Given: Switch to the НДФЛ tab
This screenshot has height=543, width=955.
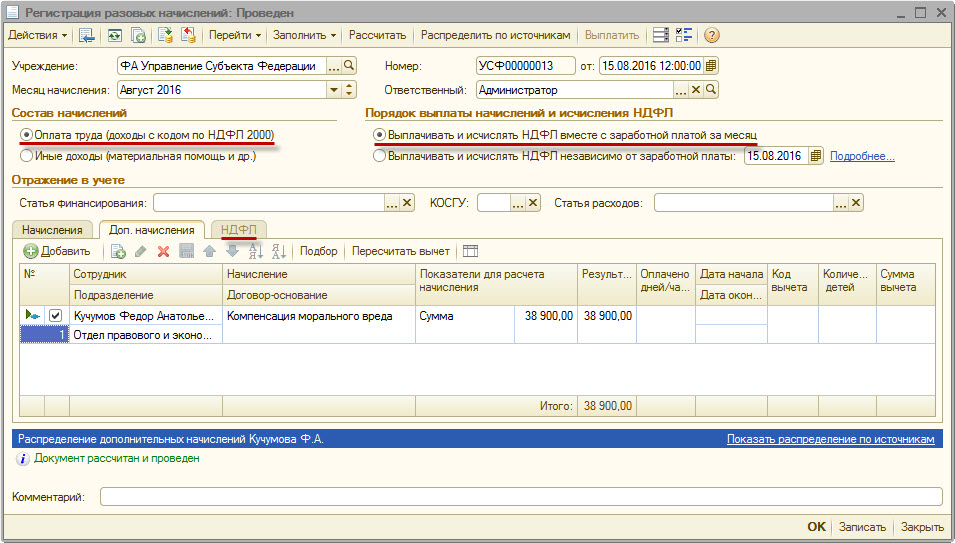Looking at the screenshot, I should [x=239, y=230].
